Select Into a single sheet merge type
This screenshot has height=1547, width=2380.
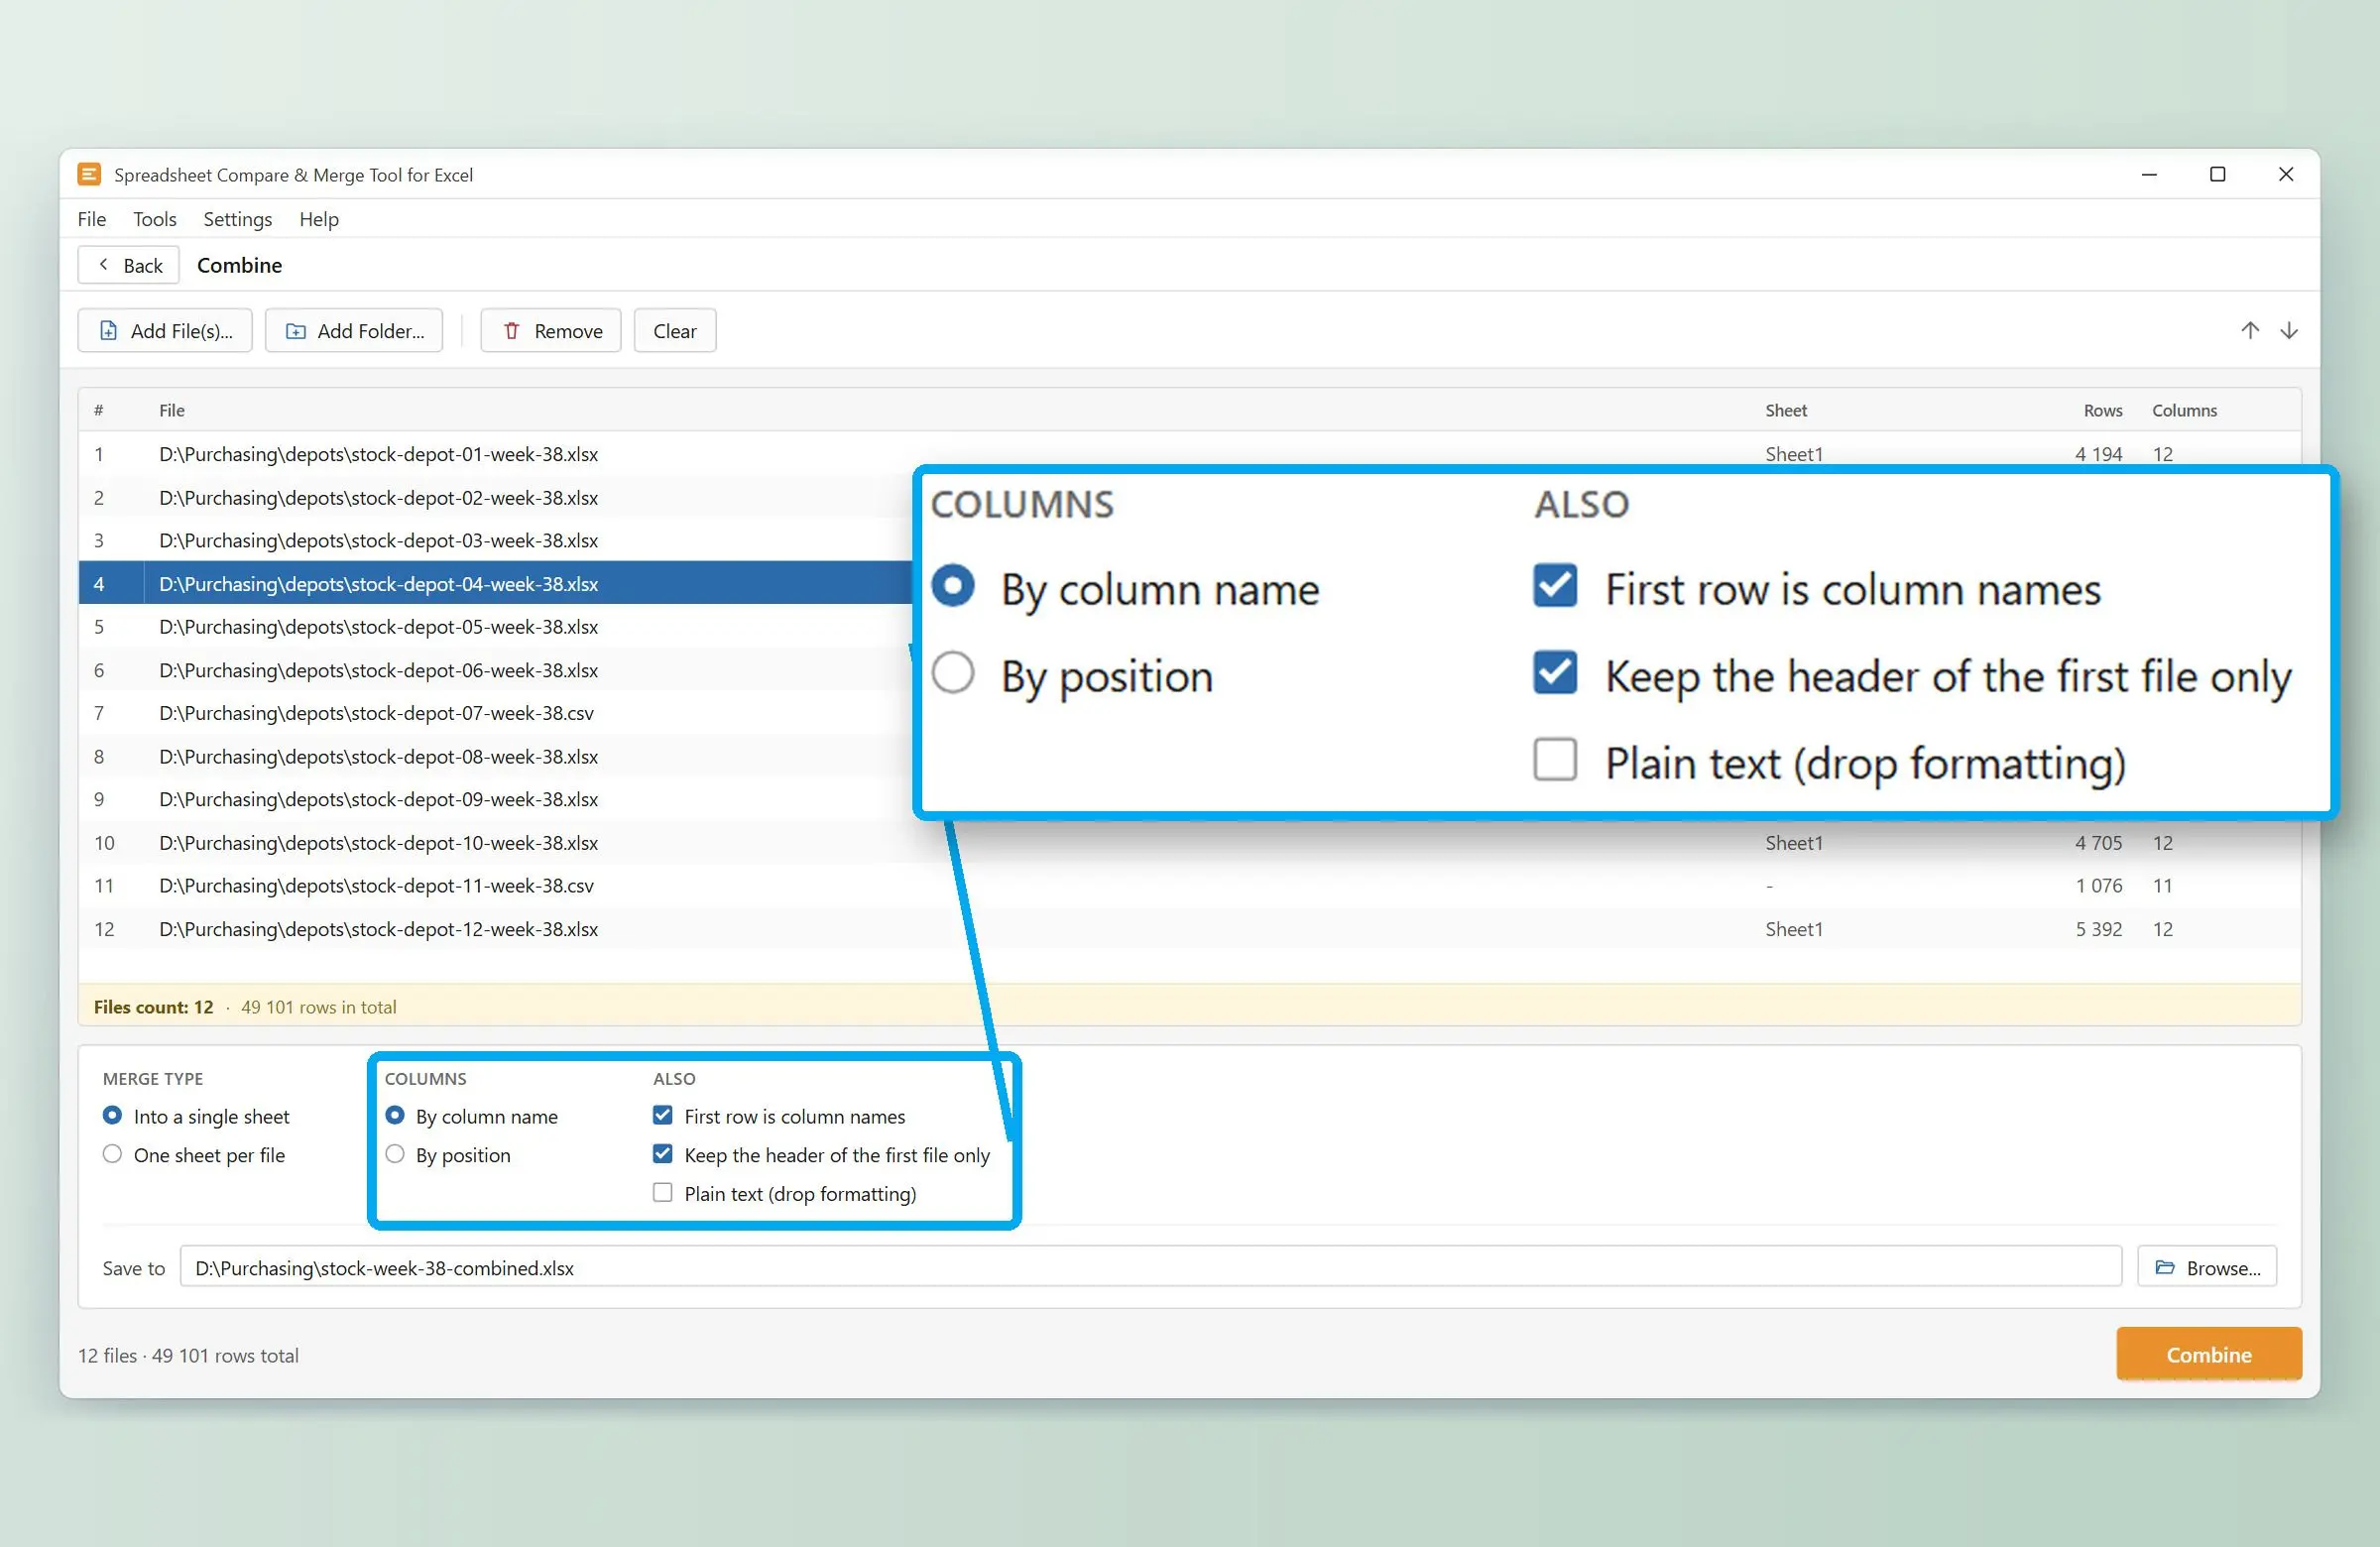tap(196, 1116)
